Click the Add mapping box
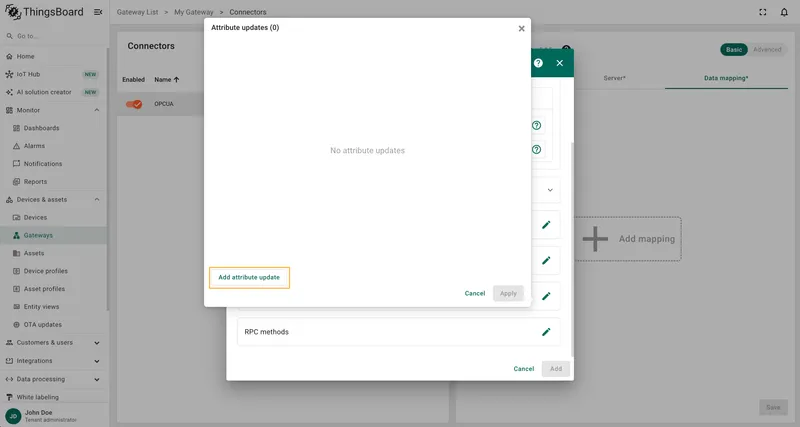The height and width of the screenshot is (427, 800). [x=628, y=239]
